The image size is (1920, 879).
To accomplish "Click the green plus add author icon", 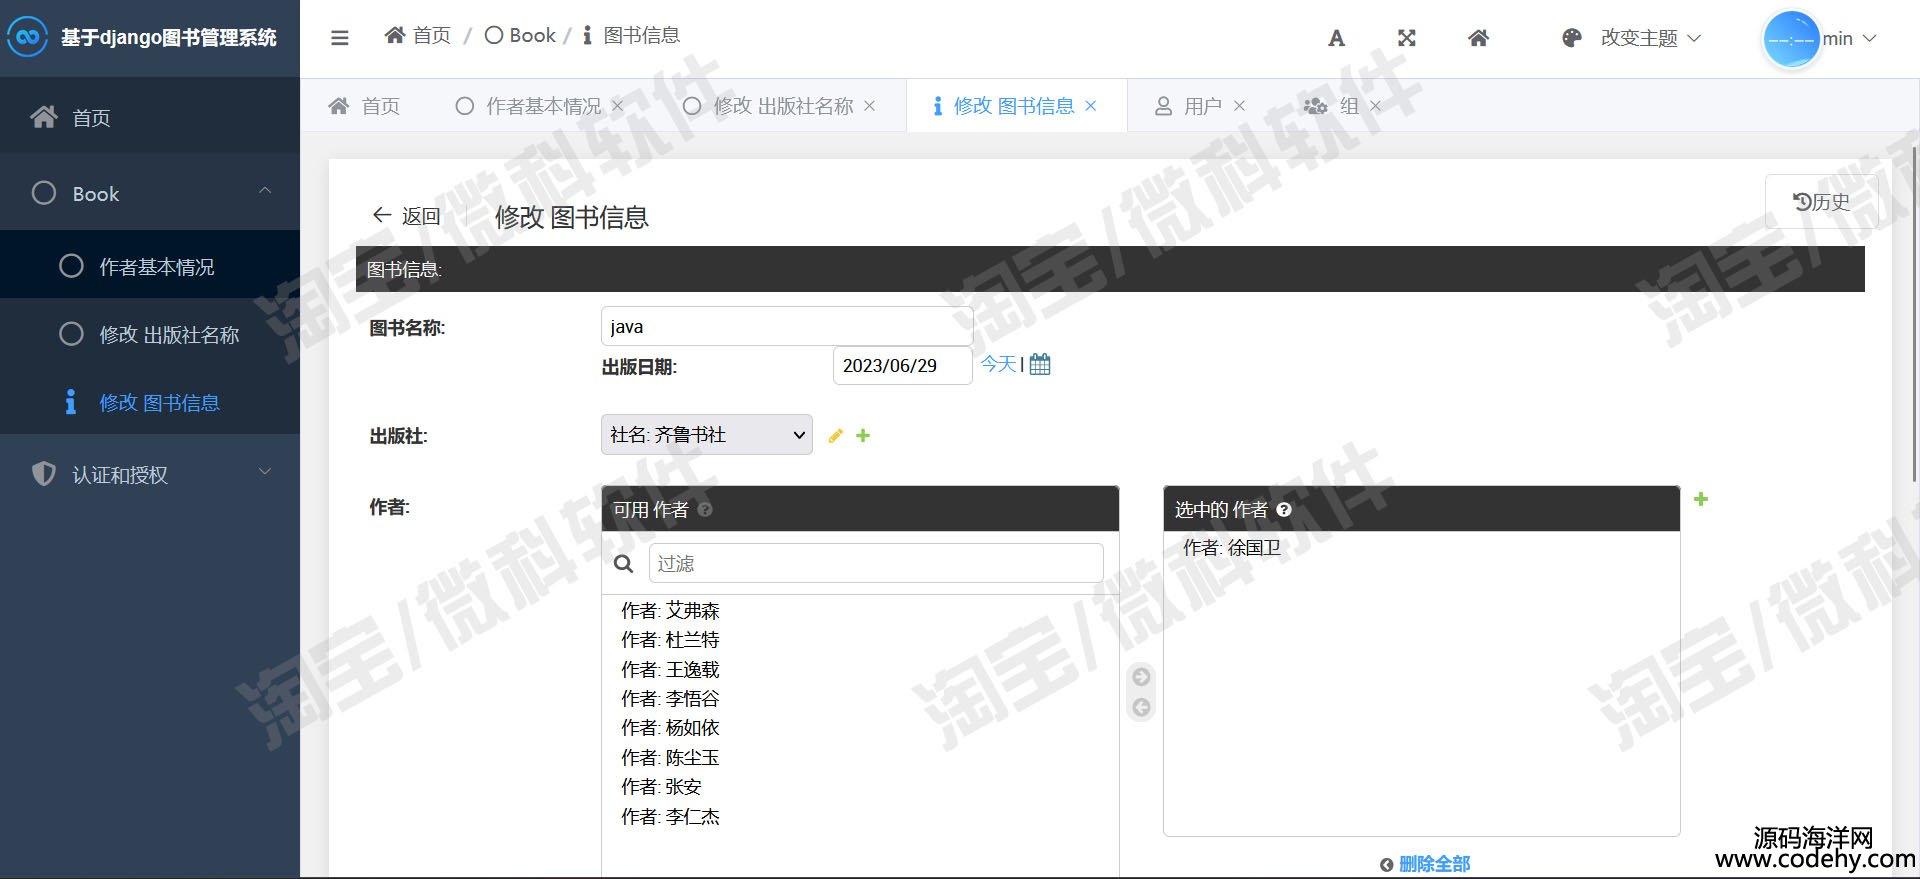I will (x=1701, y=499).
